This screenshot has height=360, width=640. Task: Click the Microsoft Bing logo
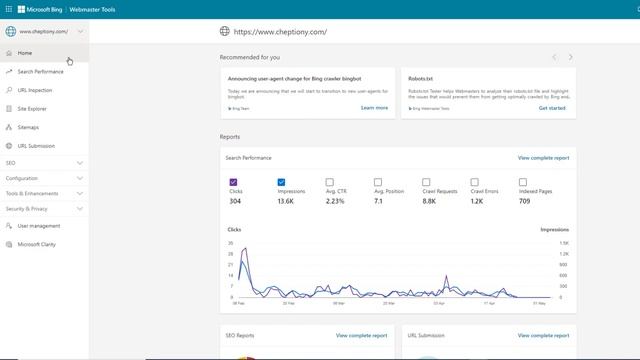tap(40, 9)
